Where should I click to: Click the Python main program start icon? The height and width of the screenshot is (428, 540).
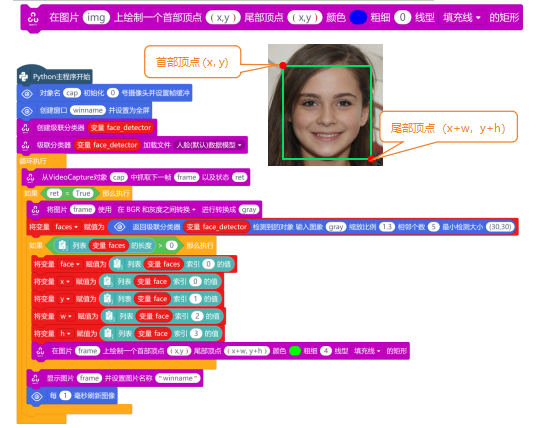24,76
